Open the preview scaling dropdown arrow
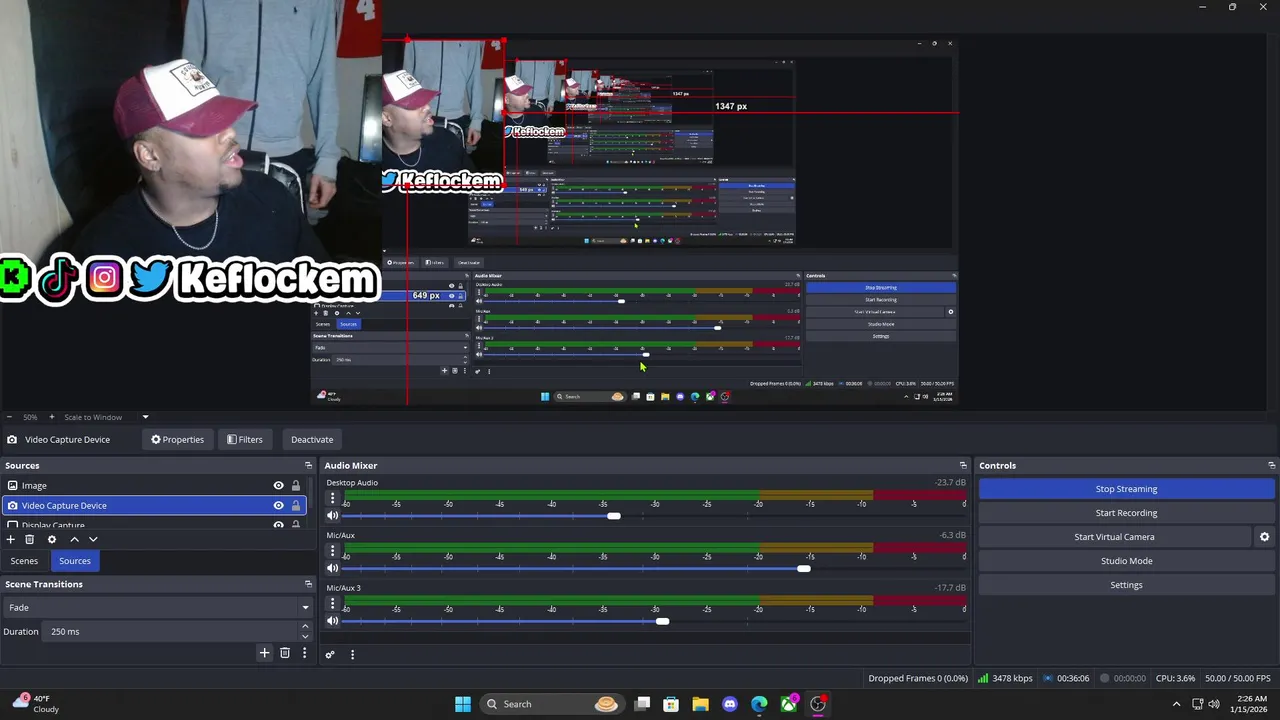The height and width of the screenshot is (720, 1280). [x=145, y=417]
